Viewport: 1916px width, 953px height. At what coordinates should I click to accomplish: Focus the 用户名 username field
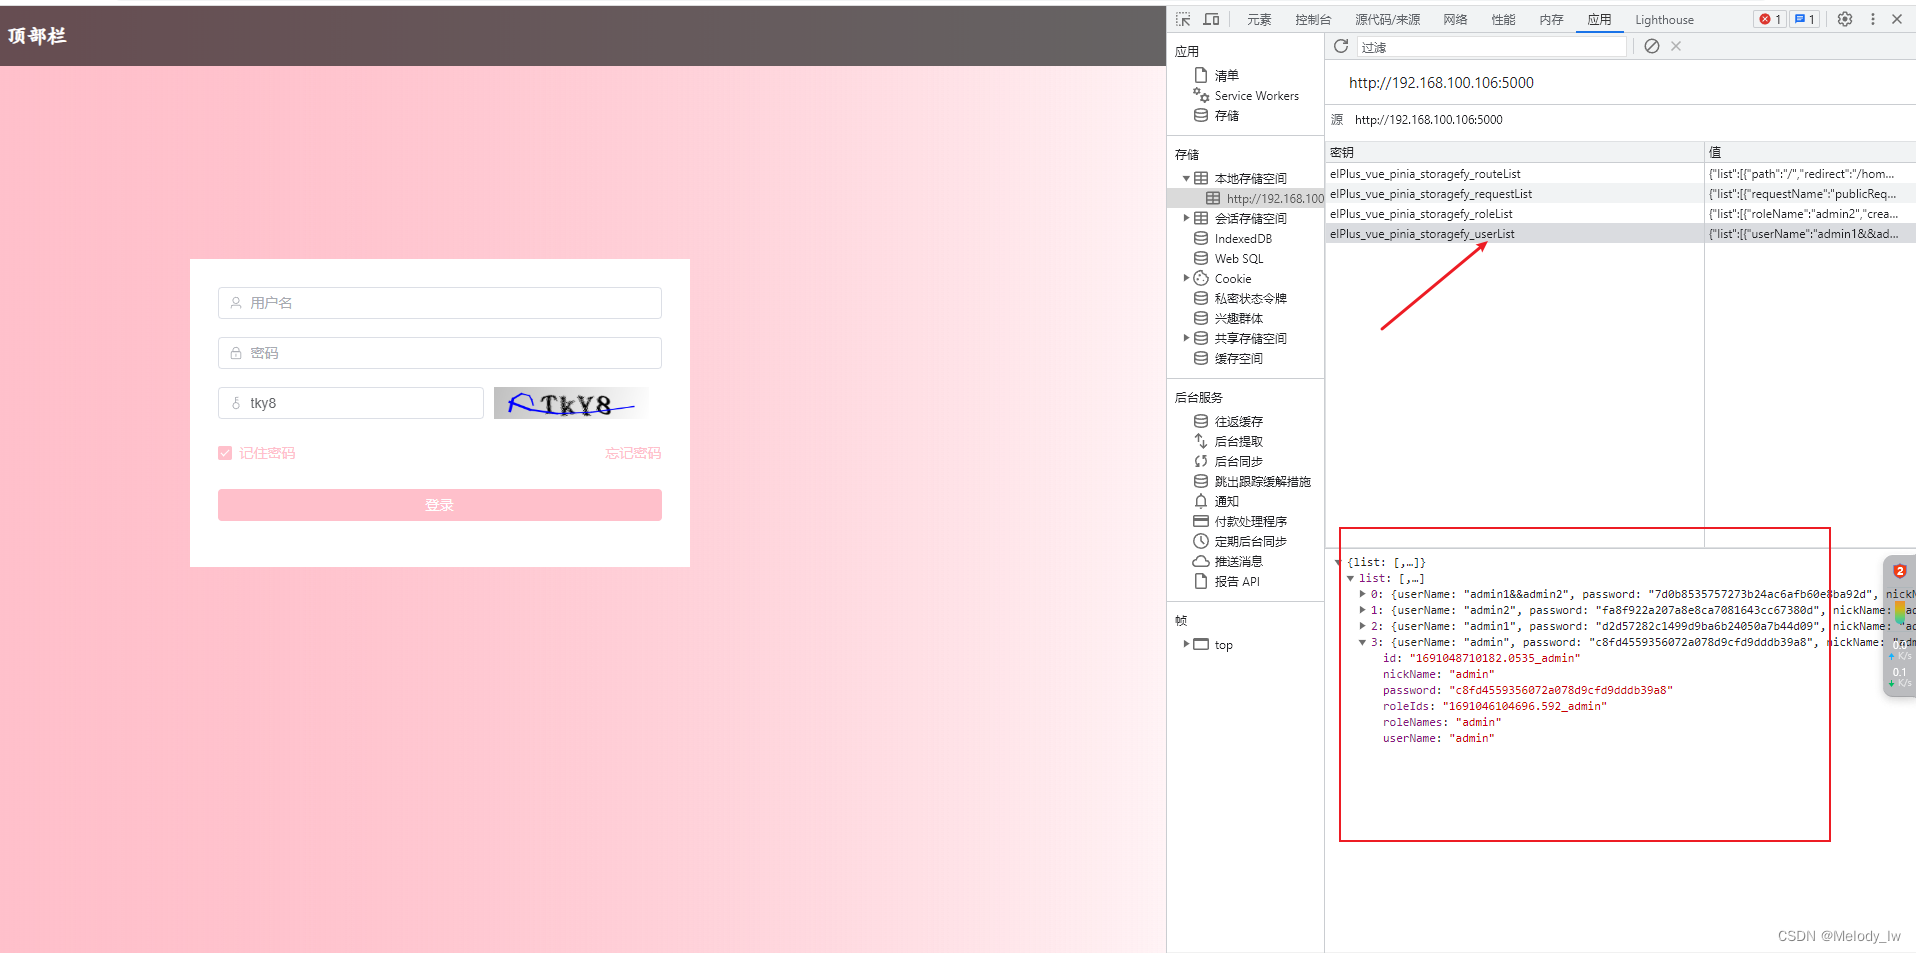(440, 303)
